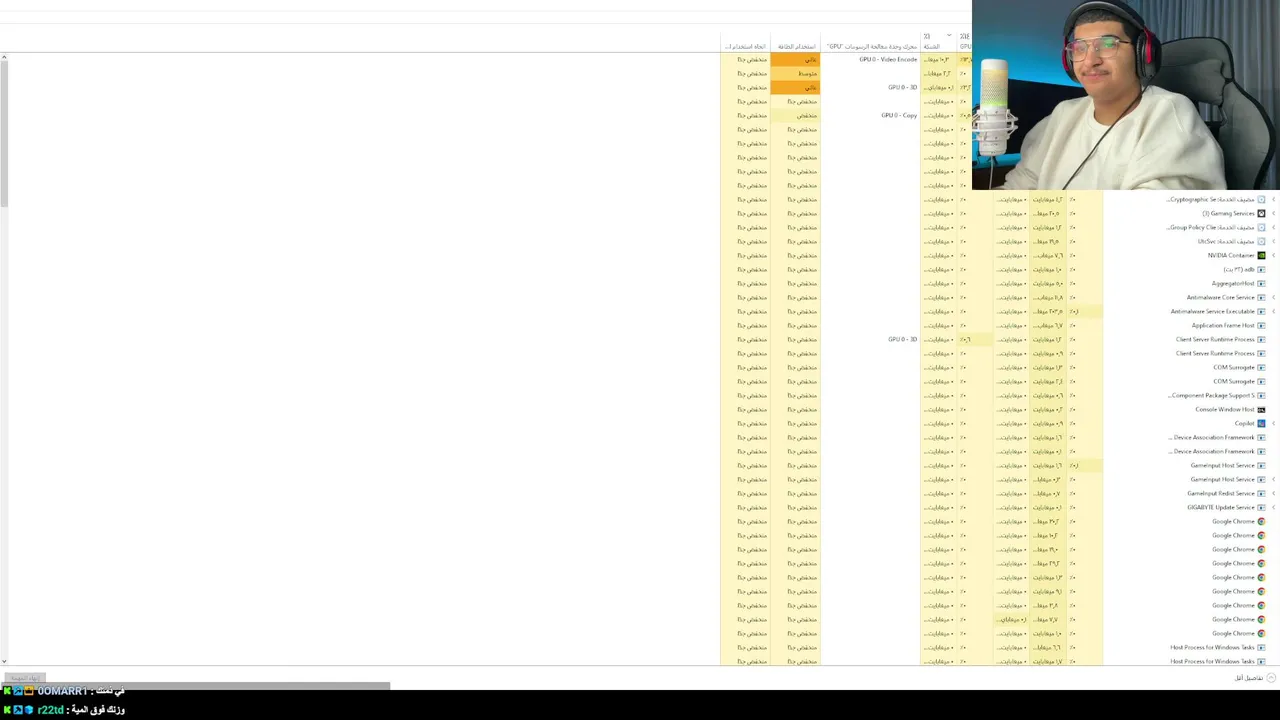
Task: Click the Application Frame Host icon
Action: (1261, 325)
